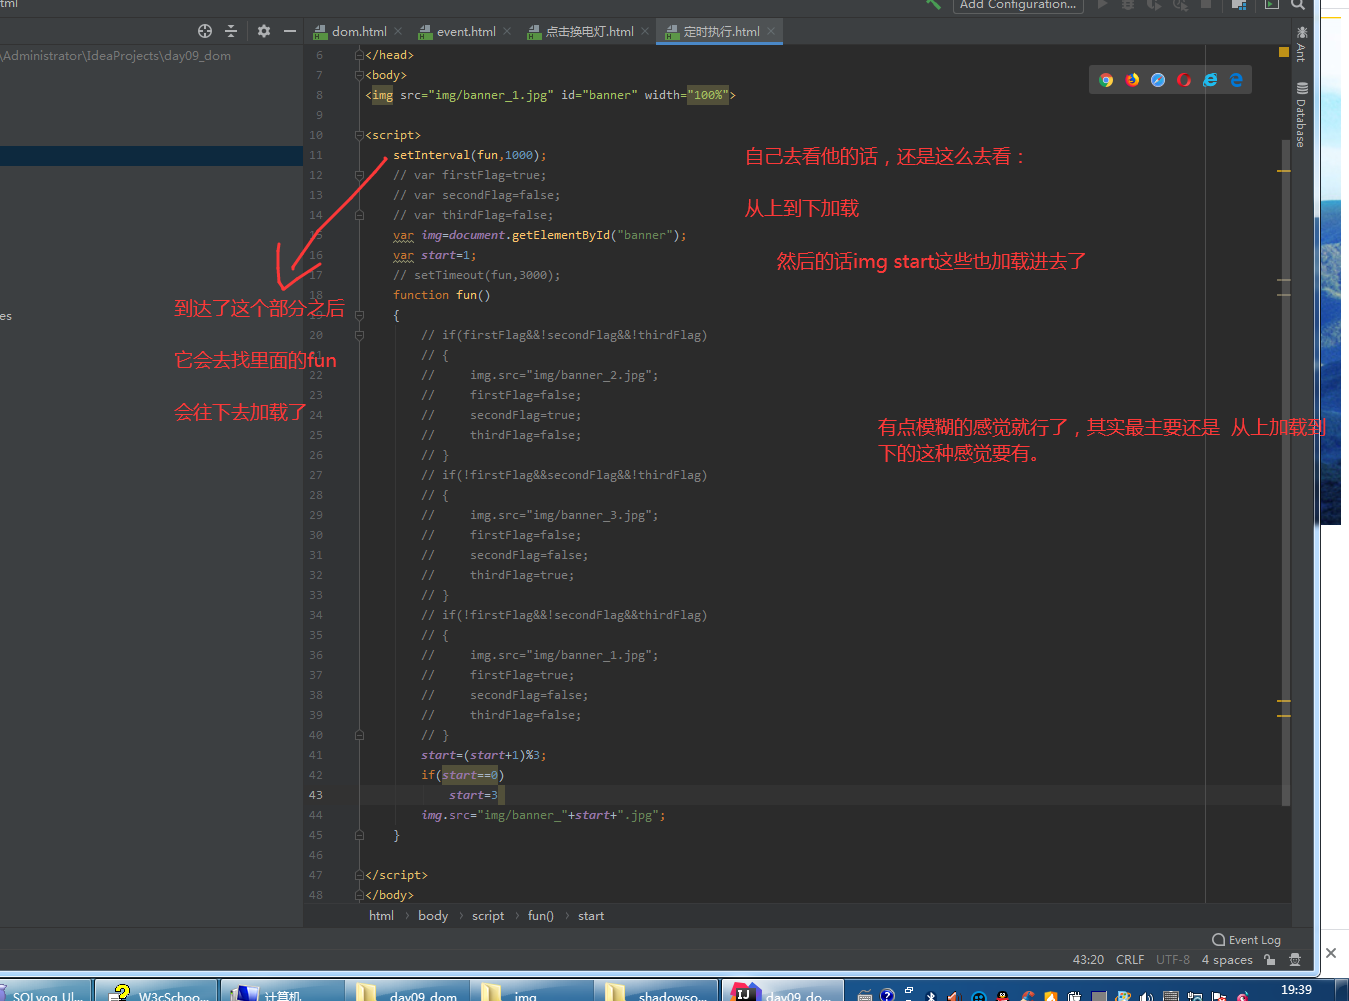
Task: Open page in Opera browser icon
Action: (x=1184, y=80)
